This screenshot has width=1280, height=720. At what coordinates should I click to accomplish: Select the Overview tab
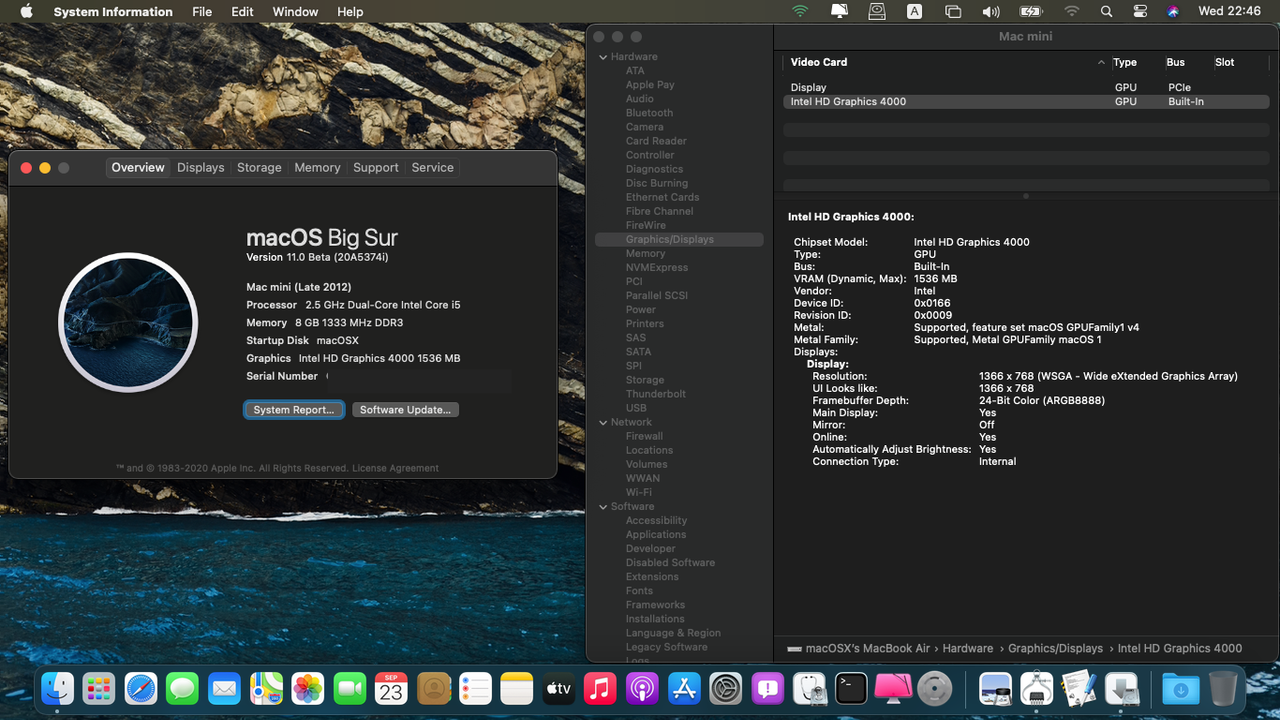click(138, 168)
